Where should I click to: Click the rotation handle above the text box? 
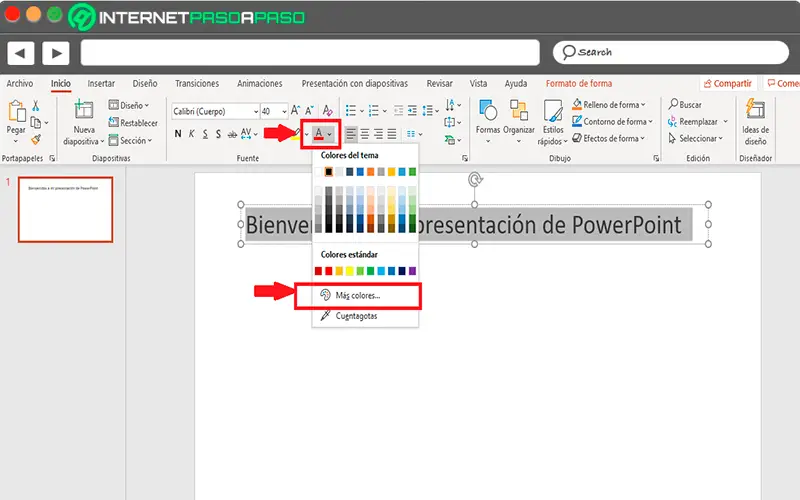[475, 180]
